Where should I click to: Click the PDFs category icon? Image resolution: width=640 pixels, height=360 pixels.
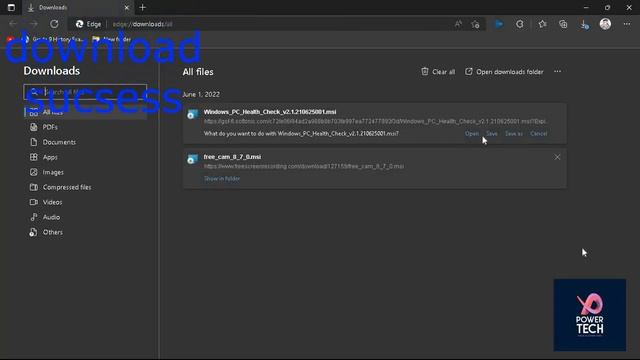click(33, 127)
